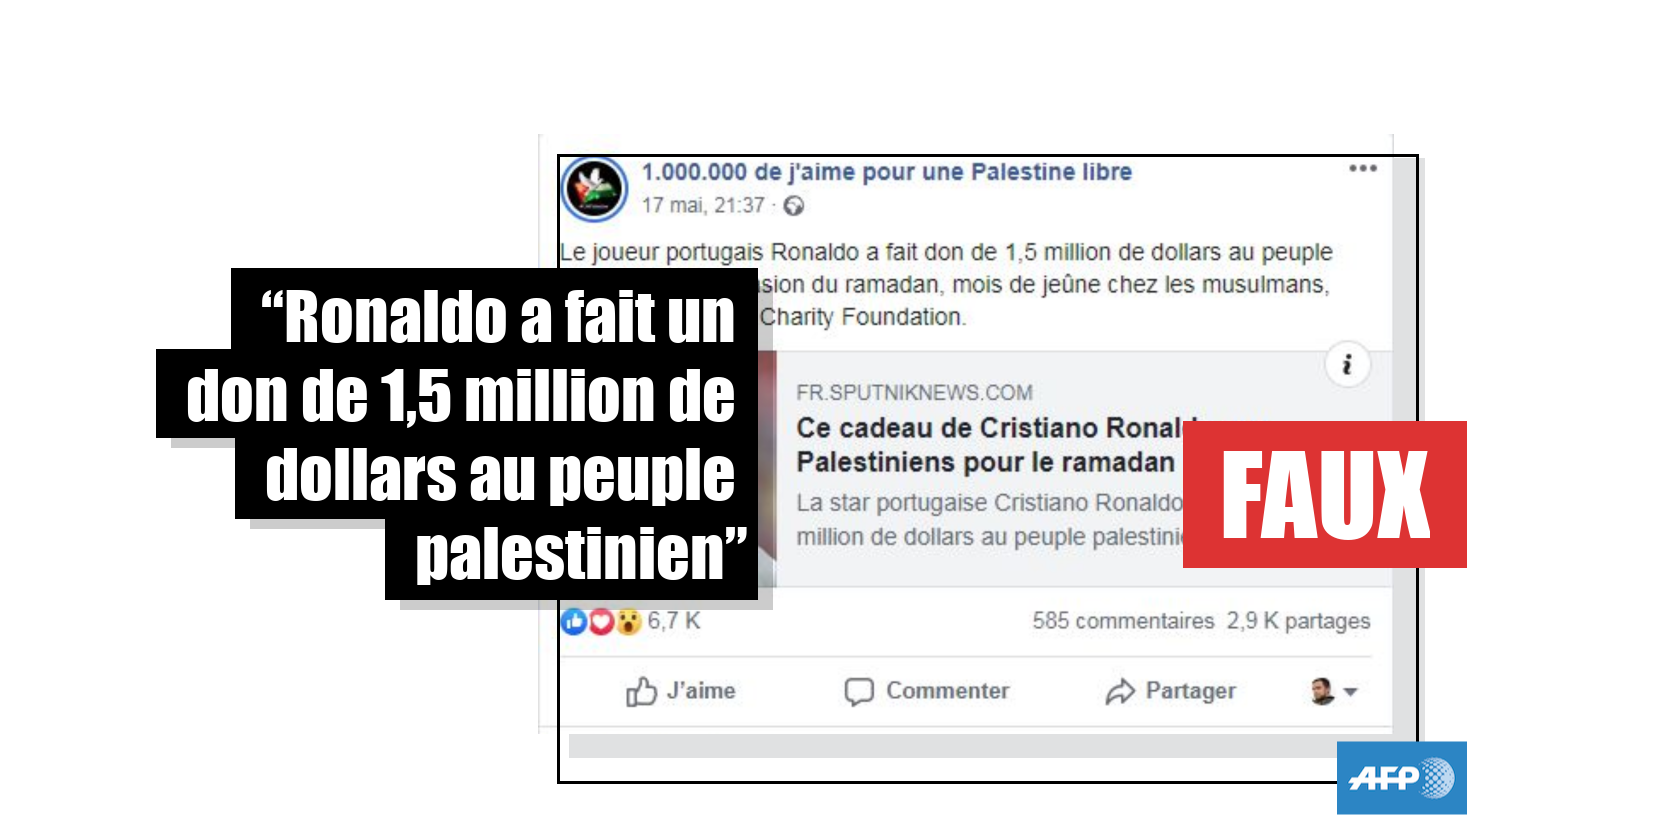Open the three-dots post options menu
This screenshot has height=840, width=1680.
coord(1362,168)
